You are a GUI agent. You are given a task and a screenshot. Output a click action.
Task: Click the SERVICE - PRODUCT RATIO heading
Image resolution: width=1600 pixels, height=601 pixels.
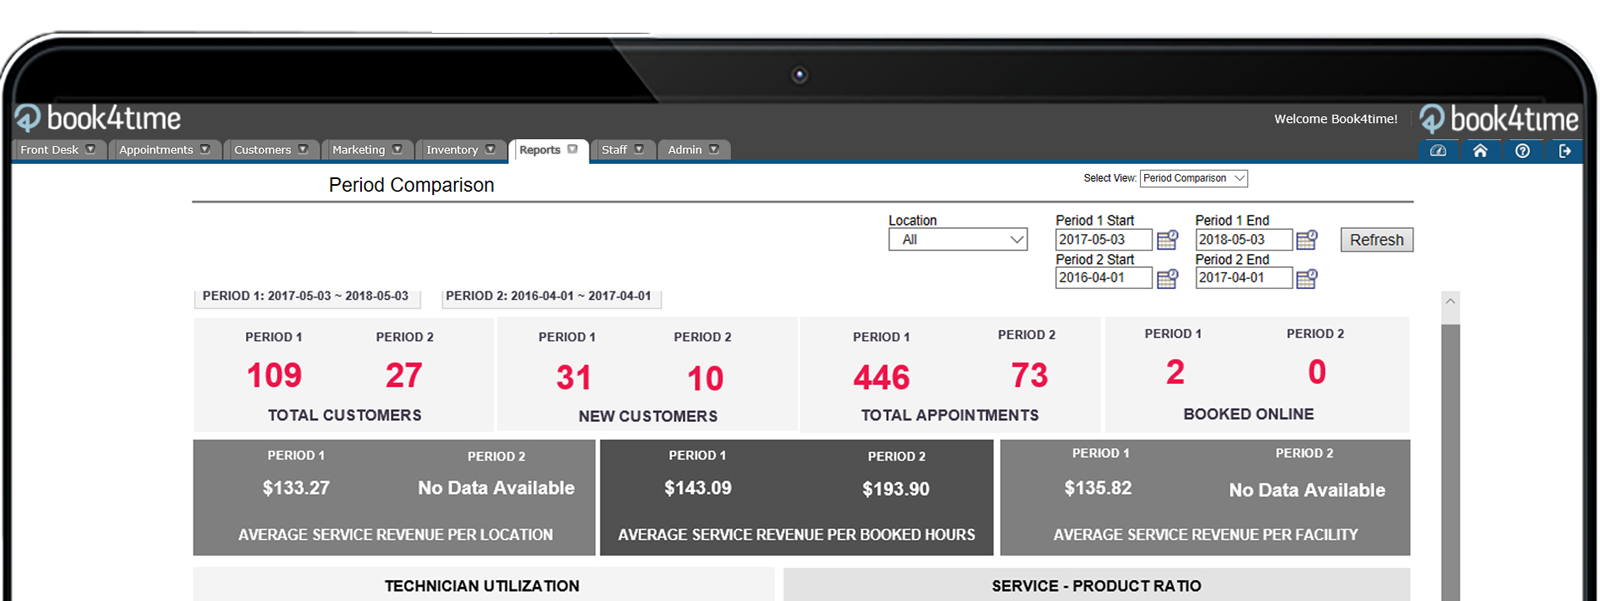coord(1097,586)
